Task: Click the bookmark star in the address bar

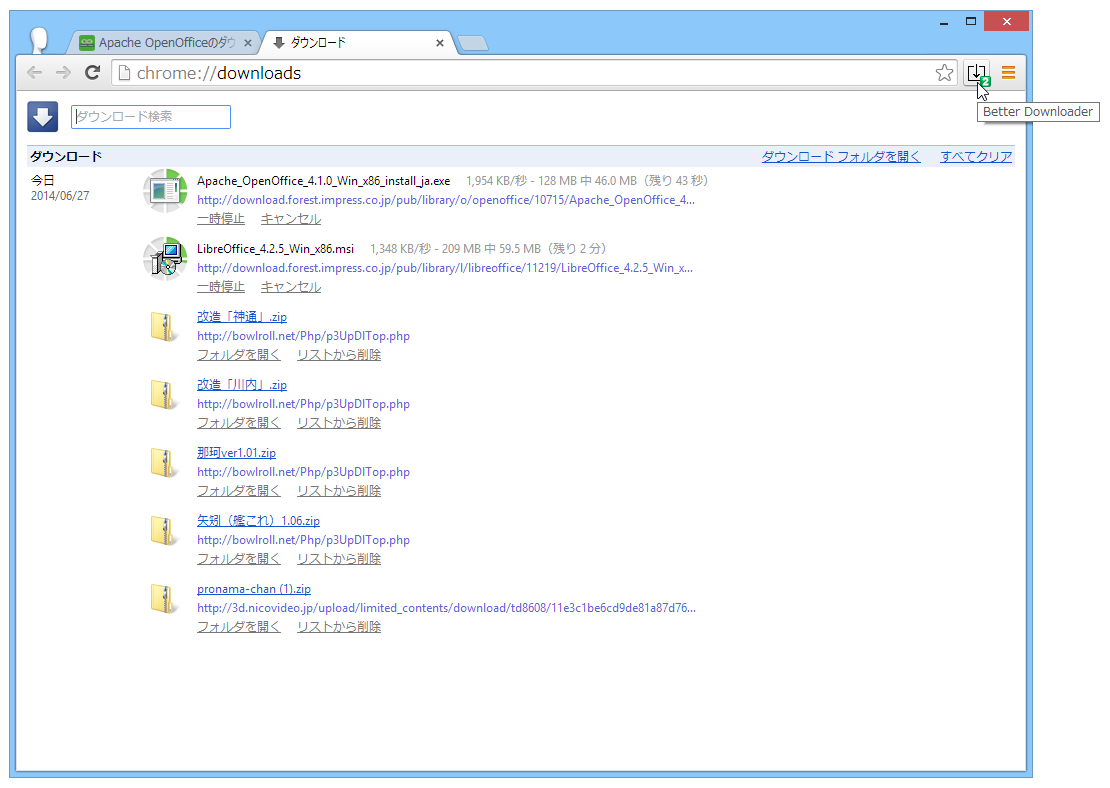Action: (x=944, y=72)
